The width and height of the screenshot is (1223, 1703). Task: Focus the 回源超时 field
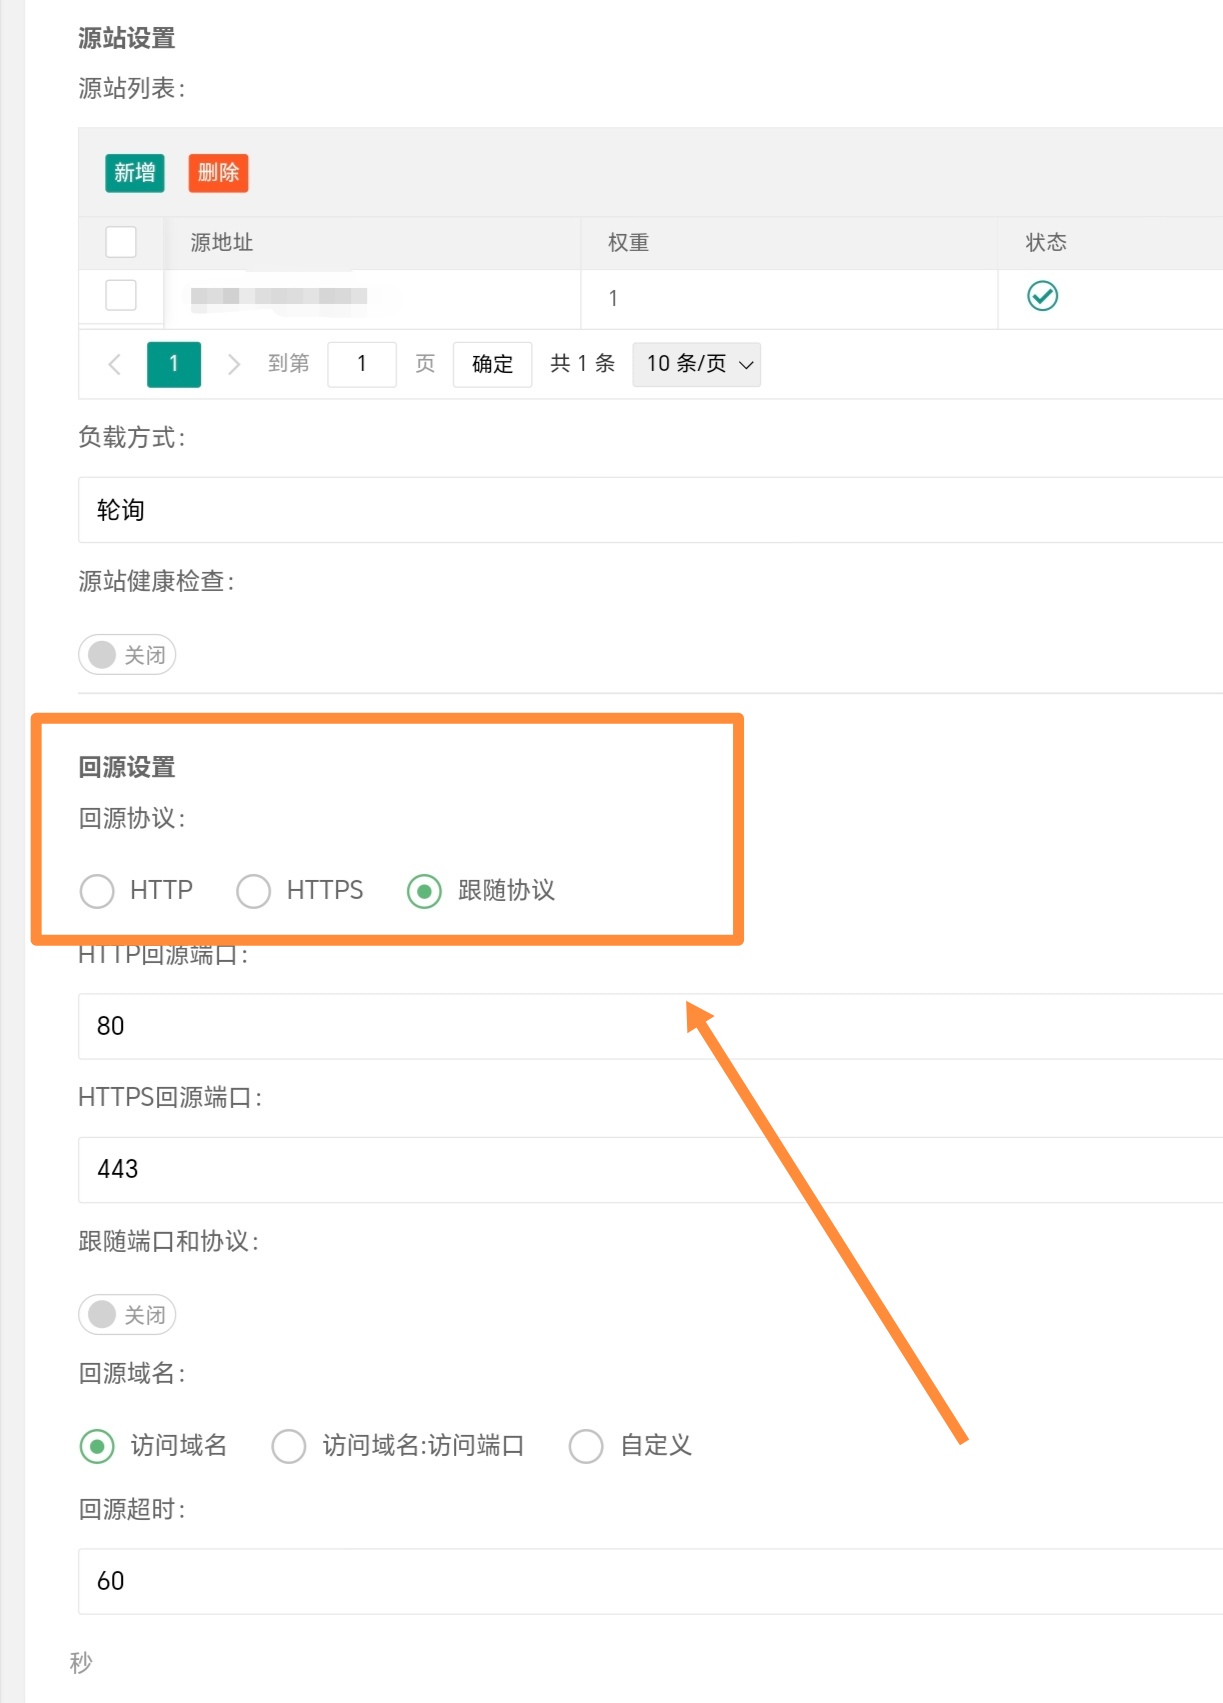[x=650, y=1581]
